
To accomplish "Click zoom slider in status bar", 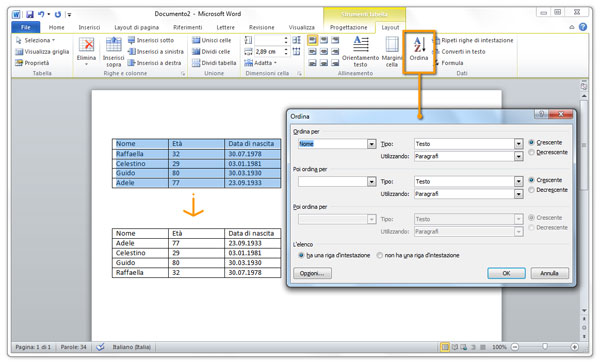I will point(545,347).
